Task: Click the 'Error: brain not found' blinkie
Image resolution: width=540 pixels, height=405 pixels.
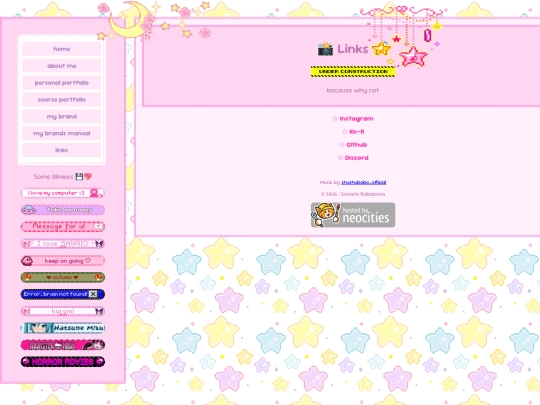Action: [63, 294]
